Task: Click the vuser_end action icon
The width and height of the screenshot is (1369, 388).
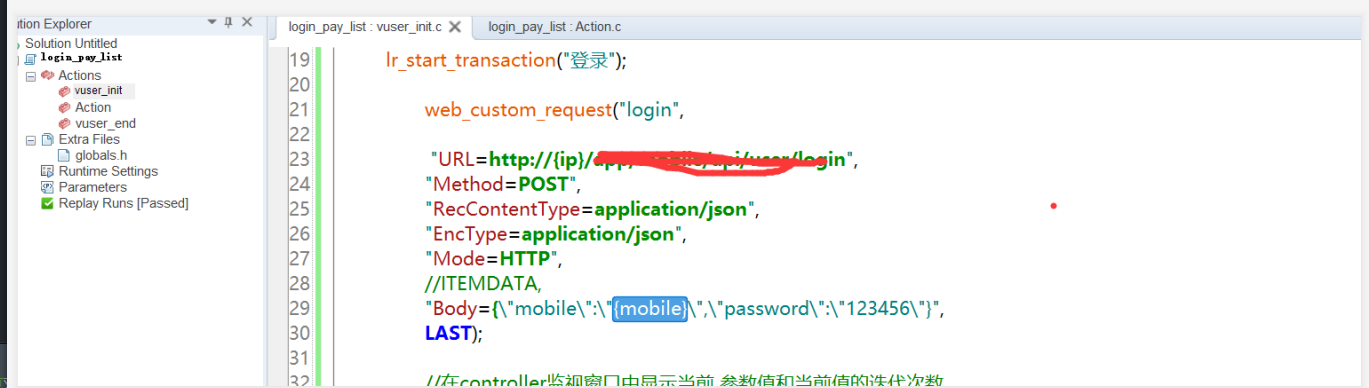Action: point(65,123)
